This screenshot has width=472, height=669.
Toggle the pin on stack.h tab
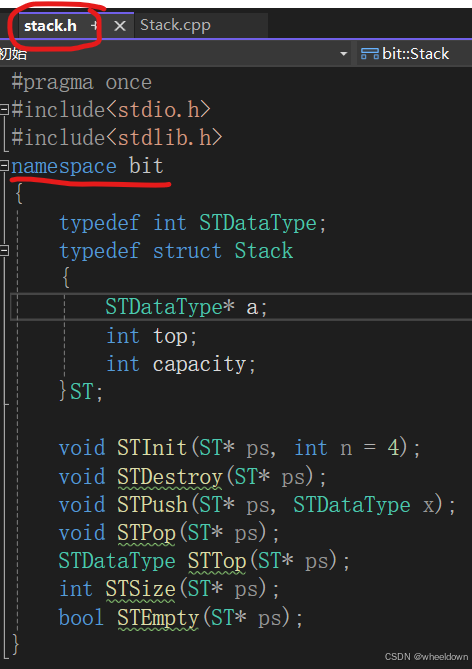[95, 26]
